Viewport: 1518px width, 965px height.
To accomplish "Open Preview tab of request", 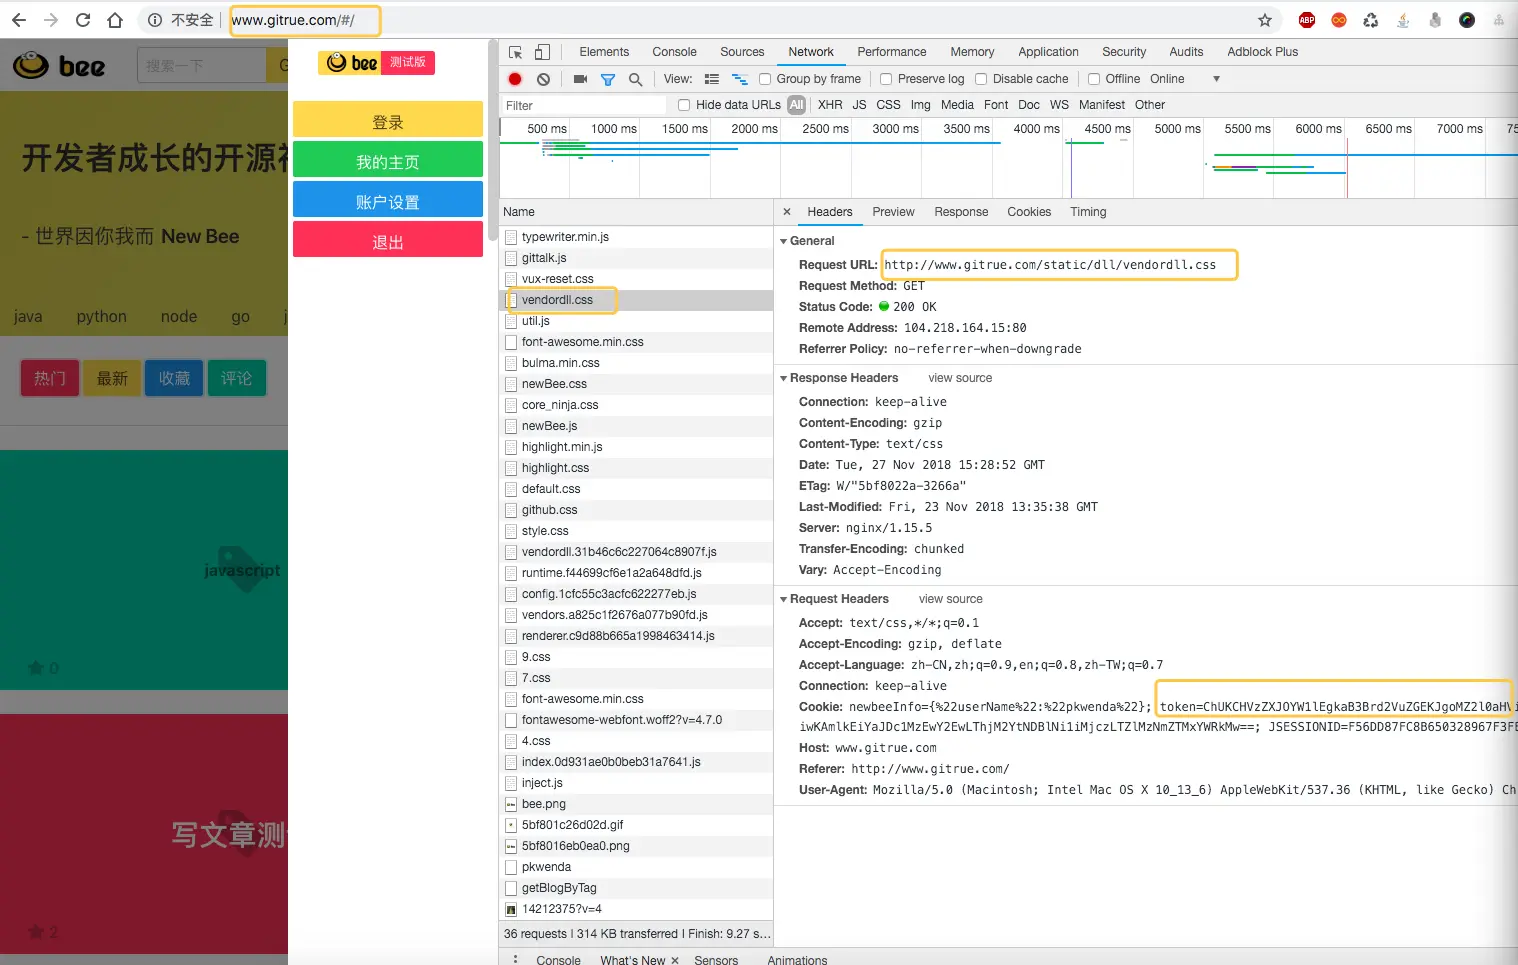I will pos(893,212).
